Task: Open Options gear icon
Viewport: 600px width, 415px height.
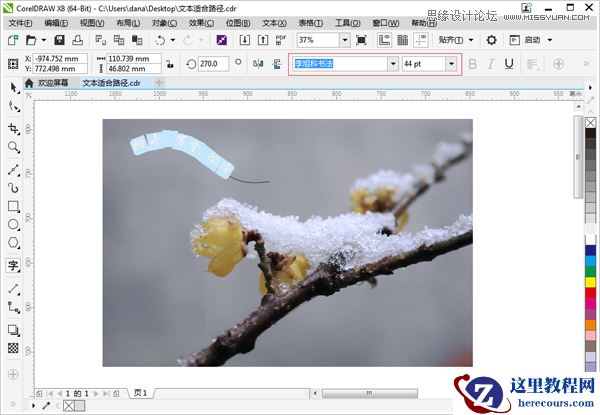Action: point(491,40)
